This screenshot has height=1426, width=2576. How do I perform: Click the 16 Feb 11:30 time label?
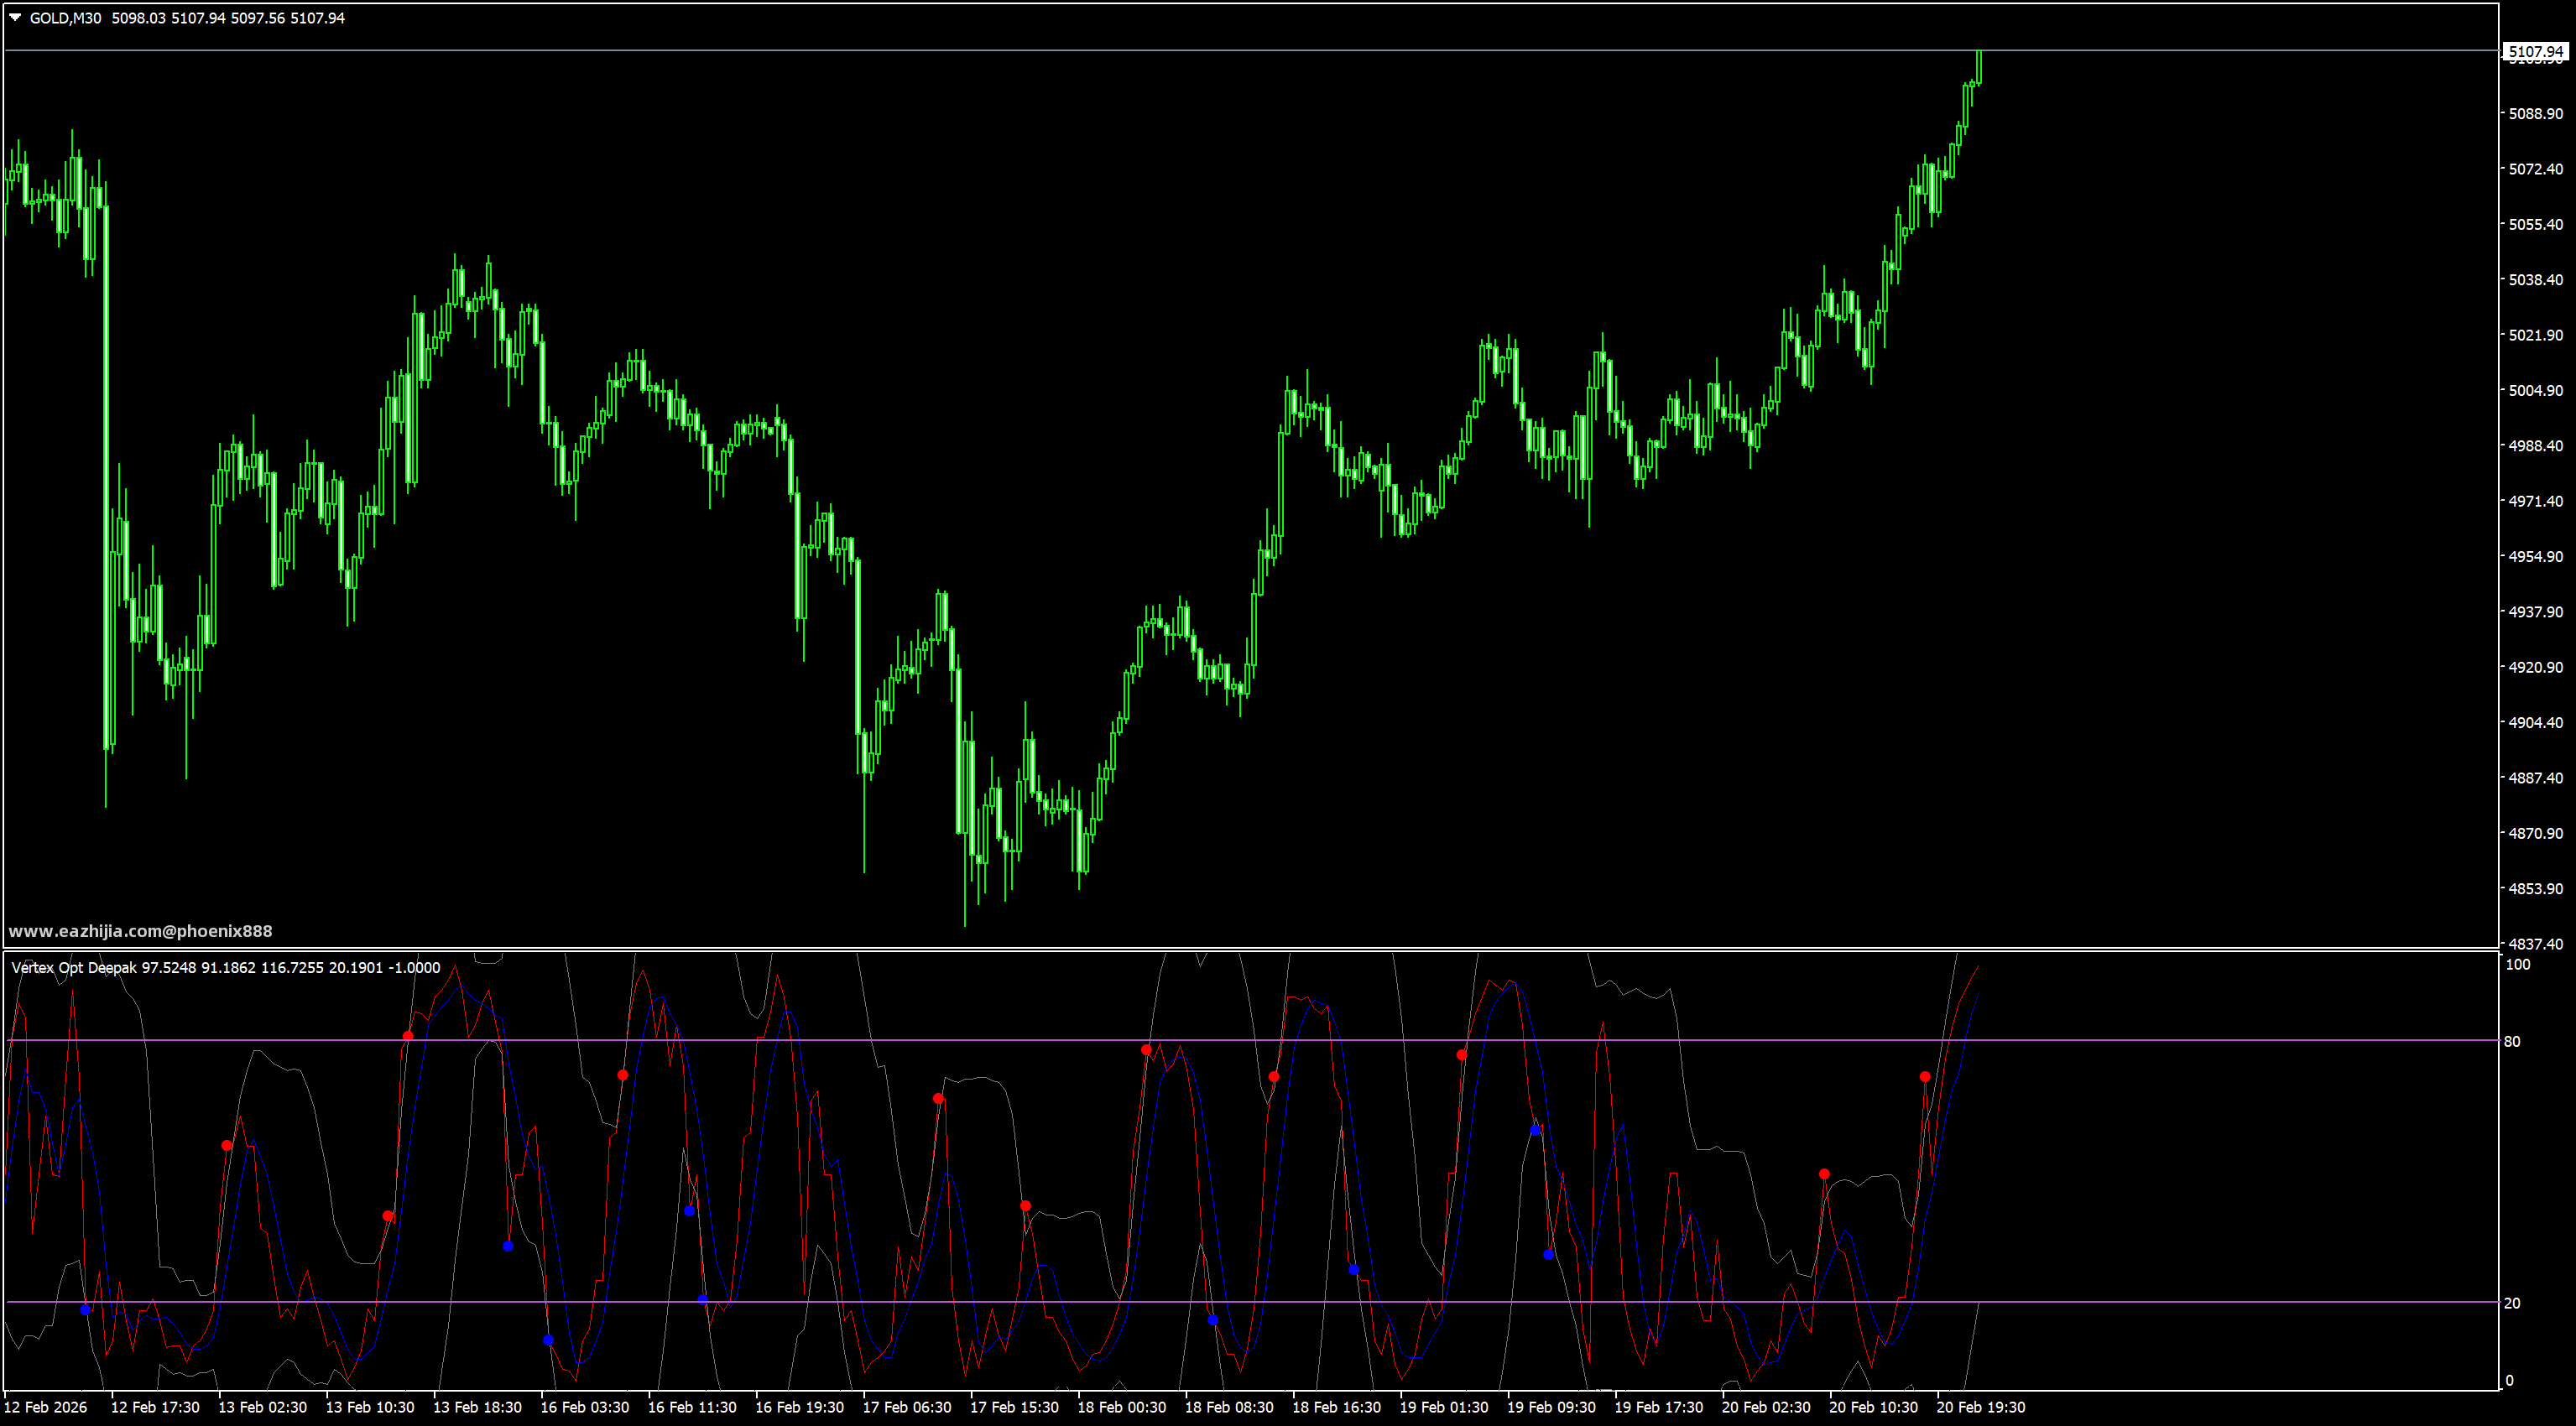pyautogui.click(x=692, y=1407)
